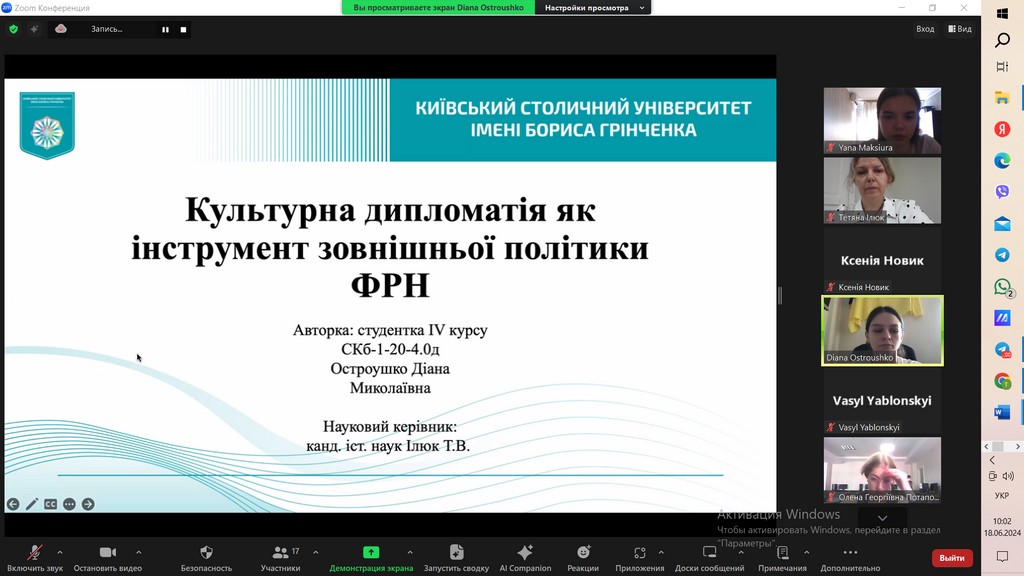Open the Participants (Участники) panel
This screenshot has width=1024, height=576.
[x=280, y=553]
